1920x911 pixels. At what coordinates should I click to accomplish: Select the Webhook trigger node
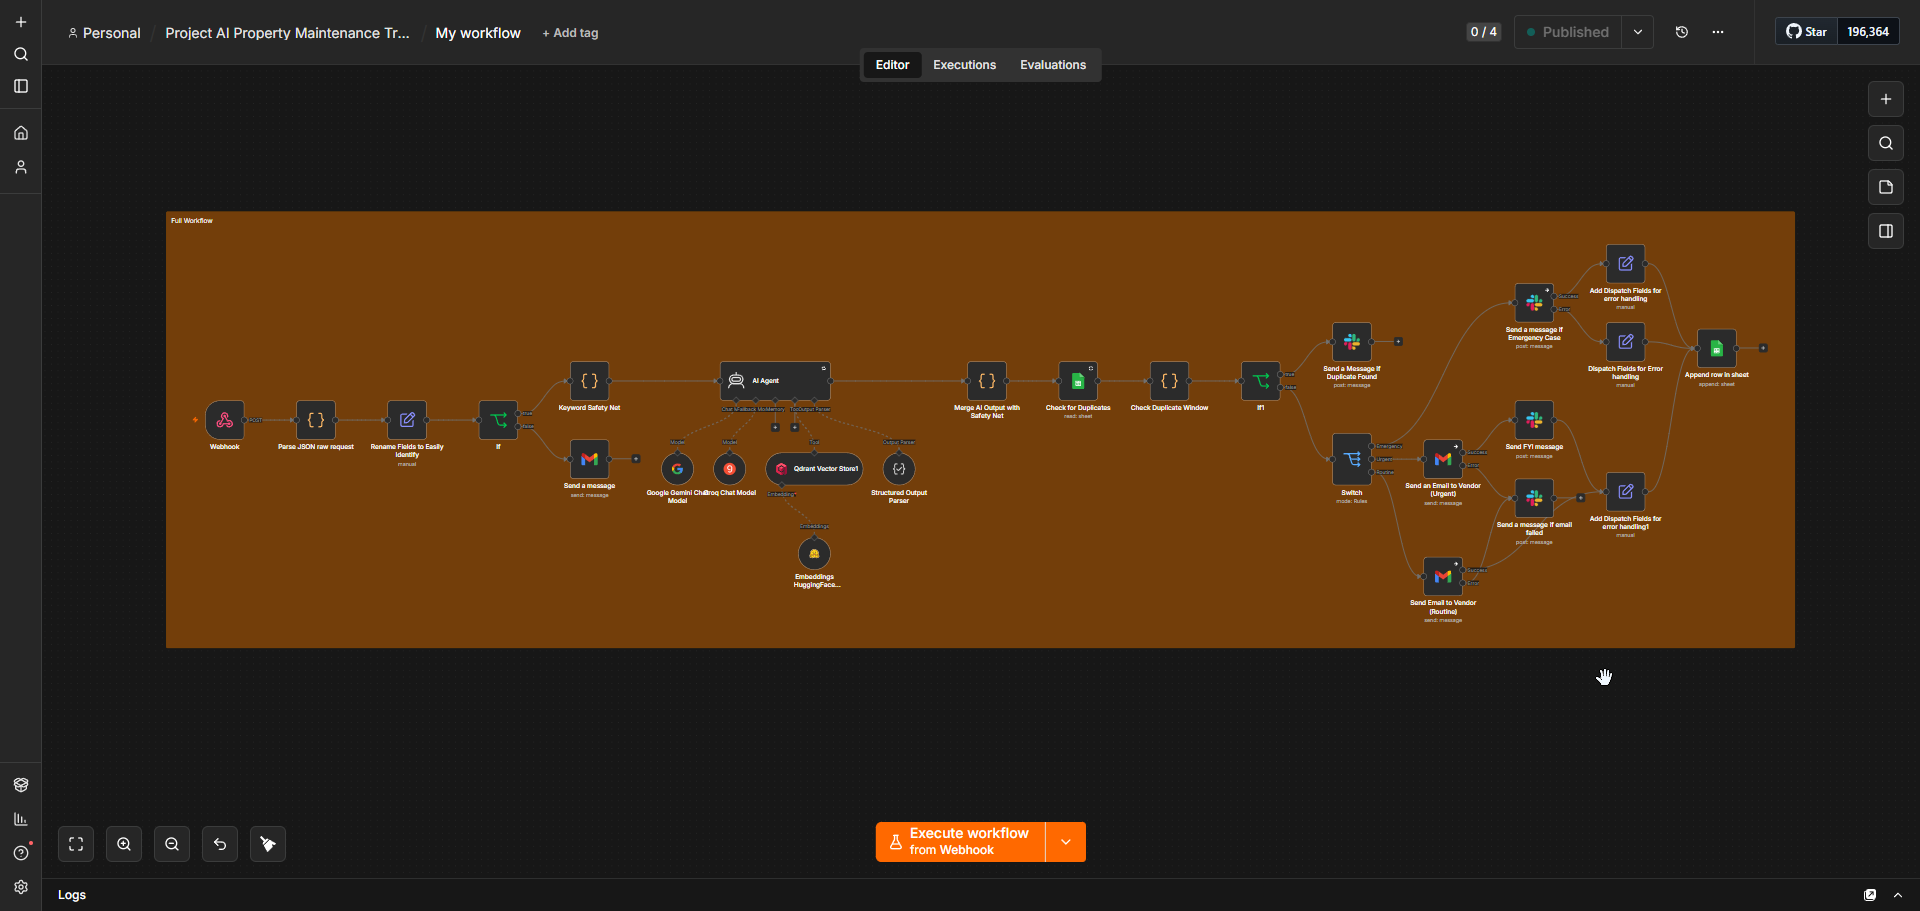pos(225,420)
